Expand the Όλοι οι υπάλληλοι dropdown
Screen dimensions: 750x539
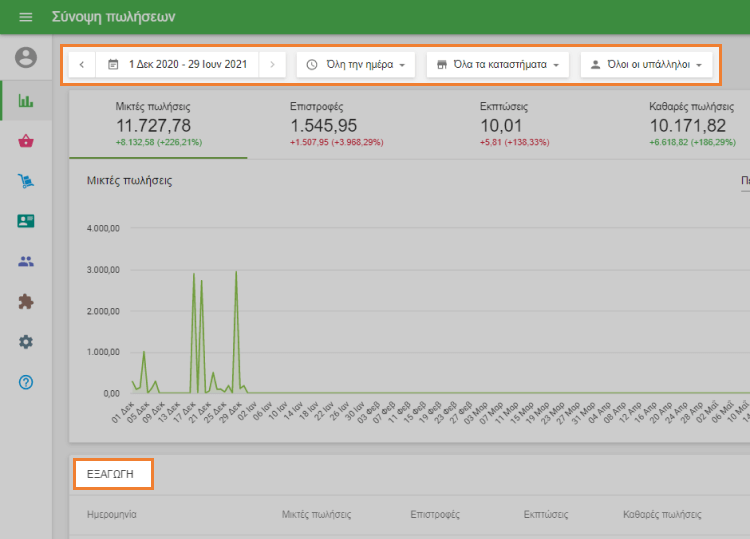coord(646,64)
